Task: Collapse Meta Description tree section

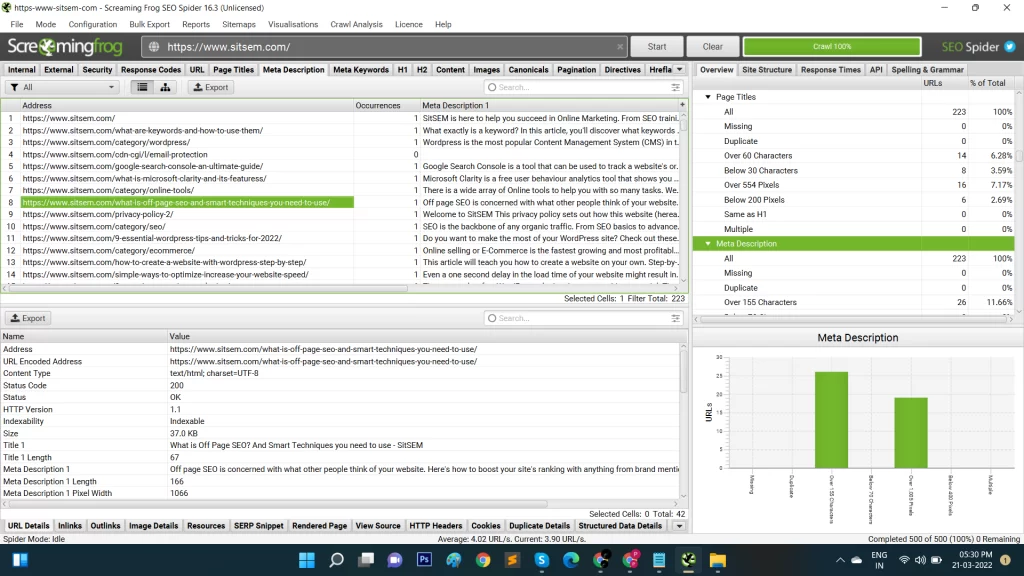Action: tap(708, 244)
